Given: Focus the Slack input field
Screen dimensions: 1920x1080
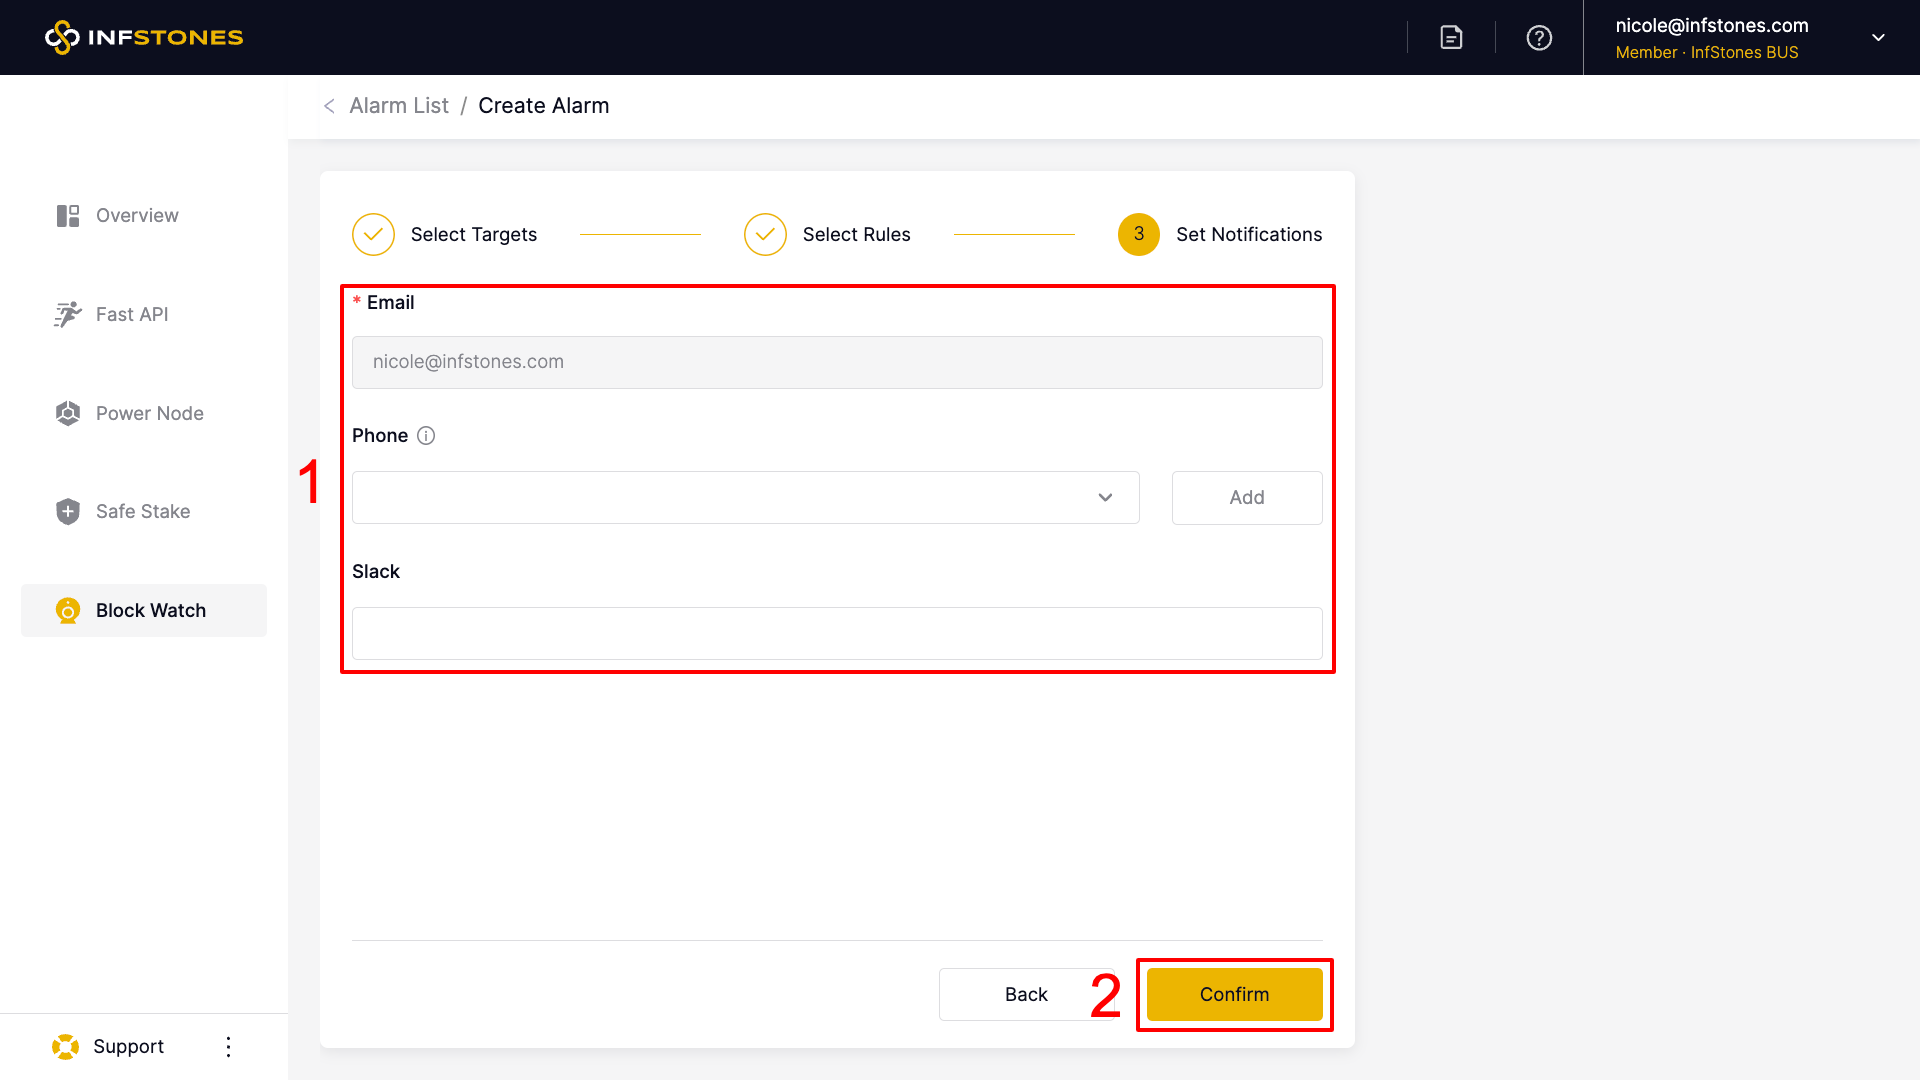Looking at the screenshot, I should 836,633.
